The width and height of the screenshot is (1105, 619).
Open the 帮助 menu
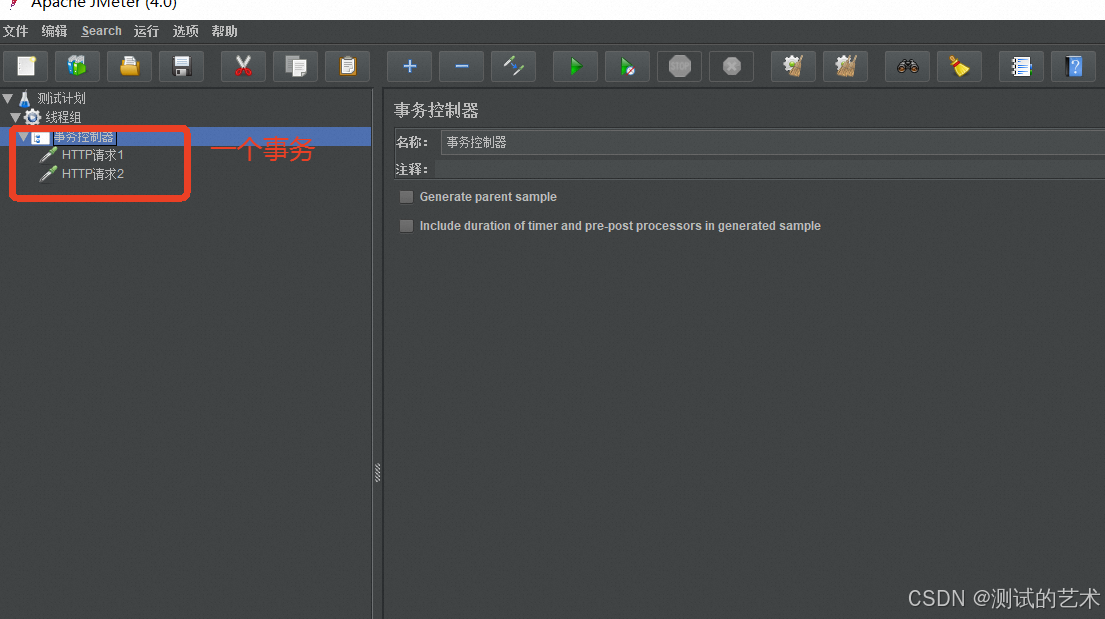[x=224, y=31]
